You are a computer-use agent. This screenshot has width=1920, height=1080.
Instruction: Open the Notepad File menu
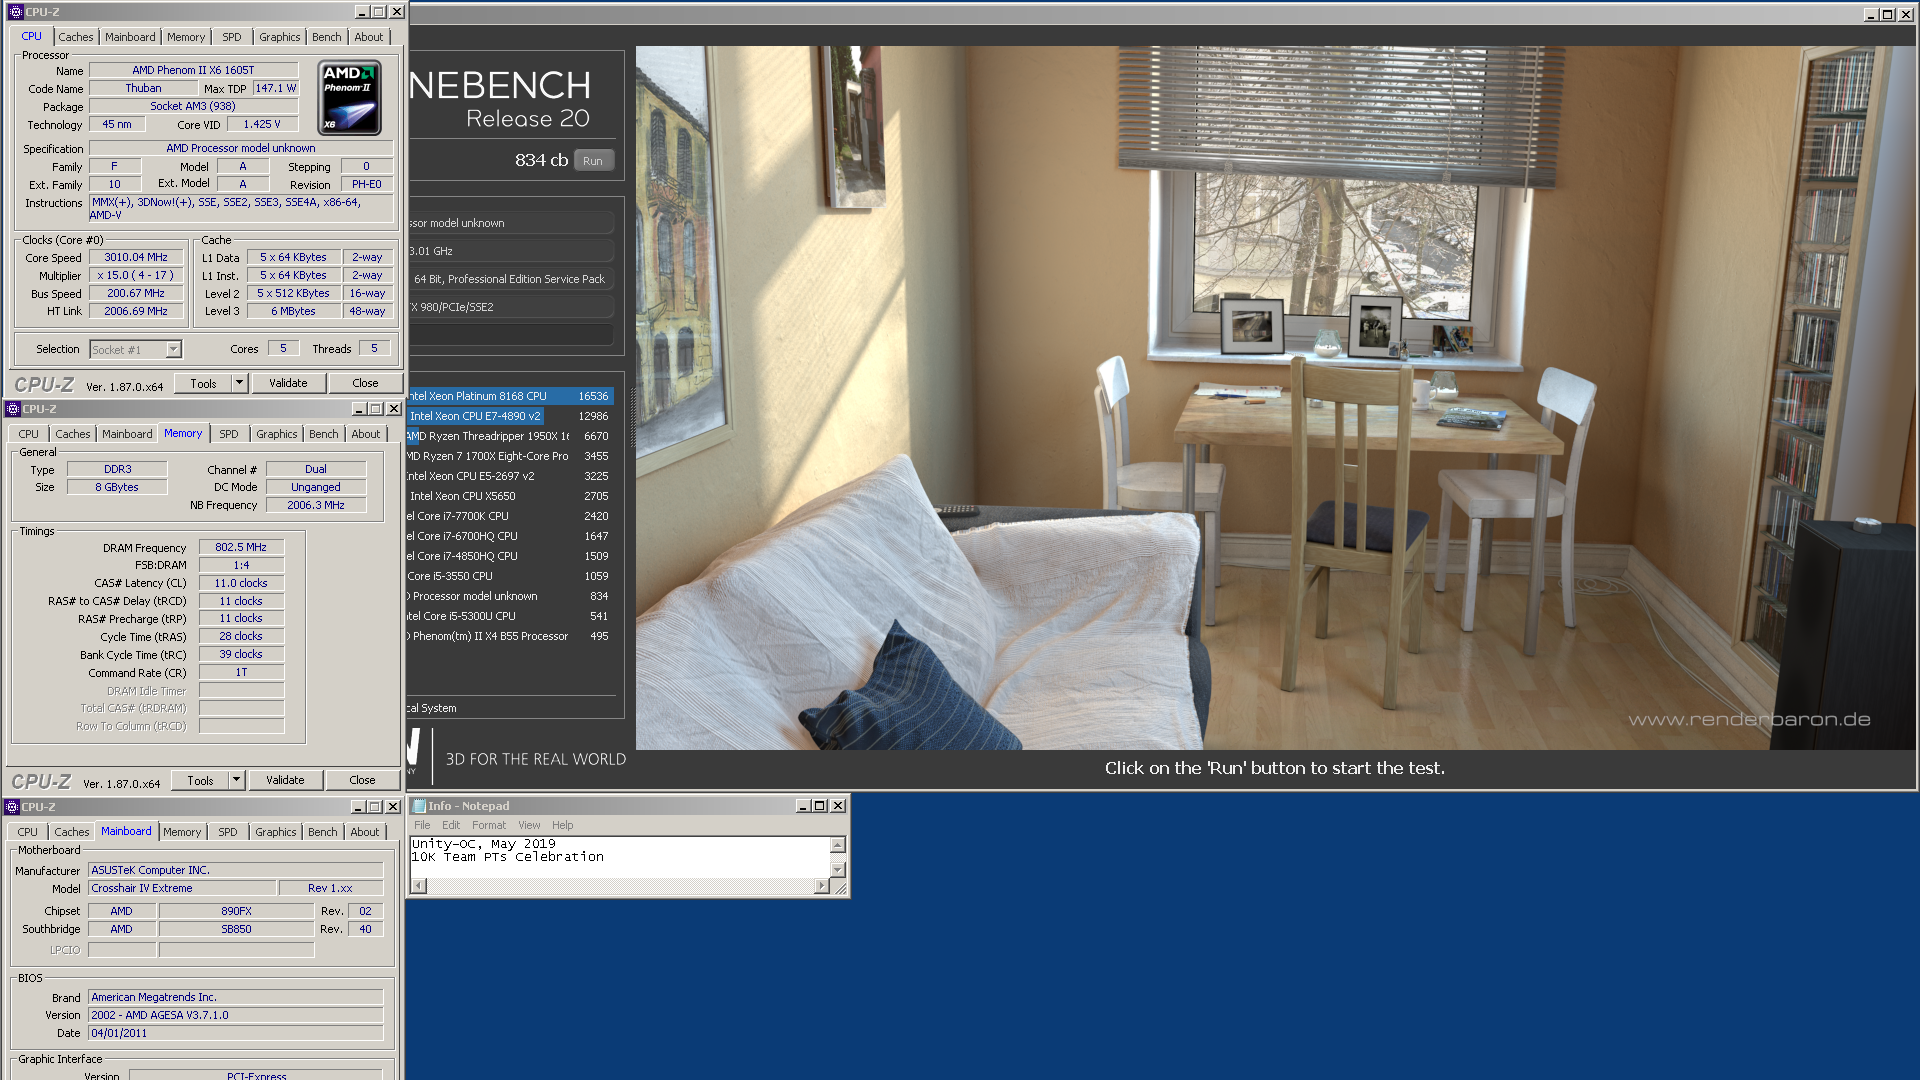coord(422,825)
